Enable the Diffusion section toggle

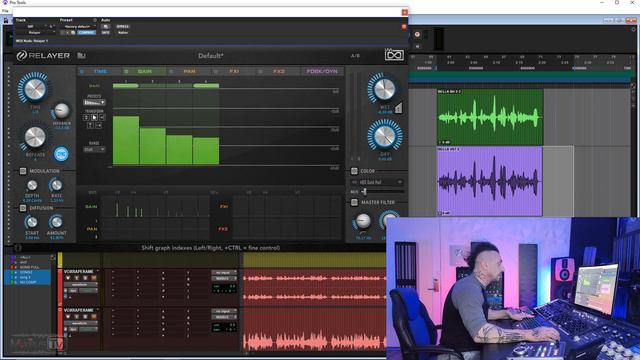23,208
